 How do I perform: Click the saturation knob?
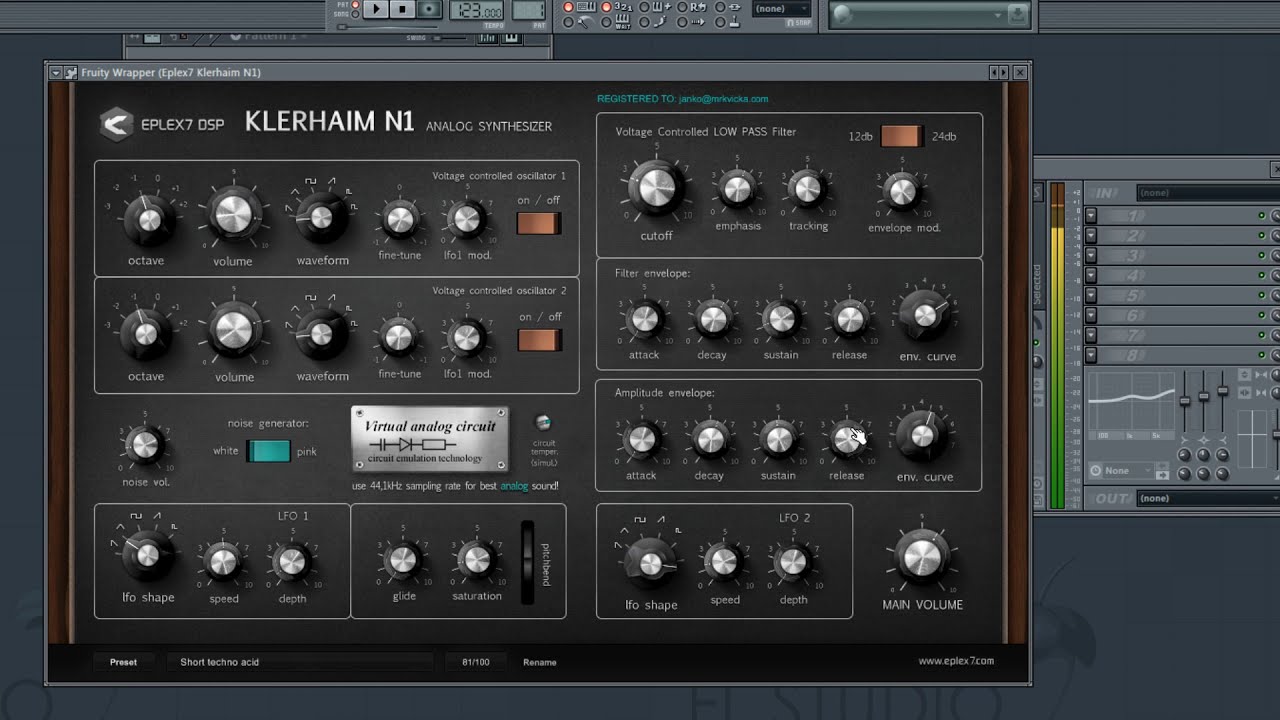[x=475, y=559]
